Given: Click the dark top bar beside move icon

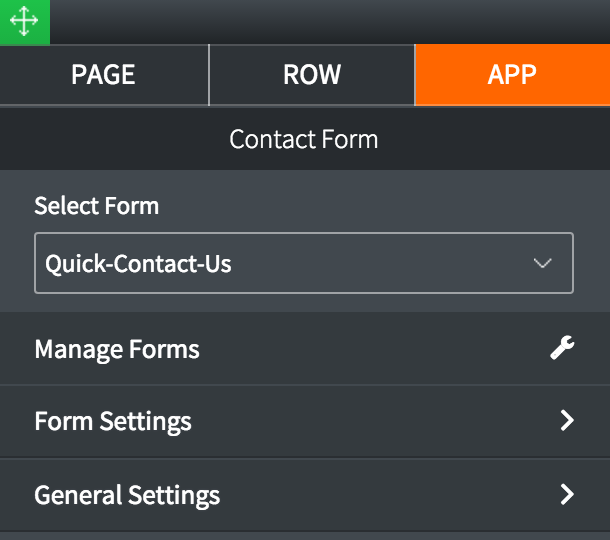Looking at the screenshot, I should [x=330, y=21].
